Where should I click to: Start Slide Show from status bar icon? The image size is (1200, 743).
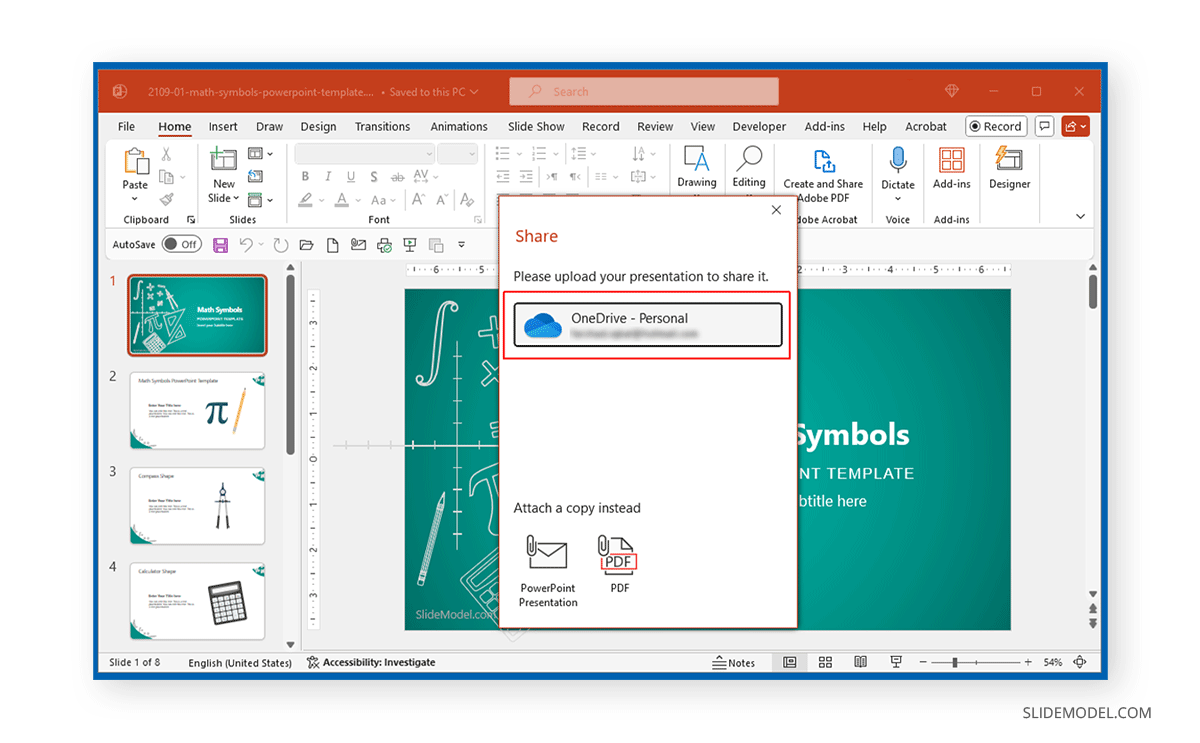tap(895, 662)
